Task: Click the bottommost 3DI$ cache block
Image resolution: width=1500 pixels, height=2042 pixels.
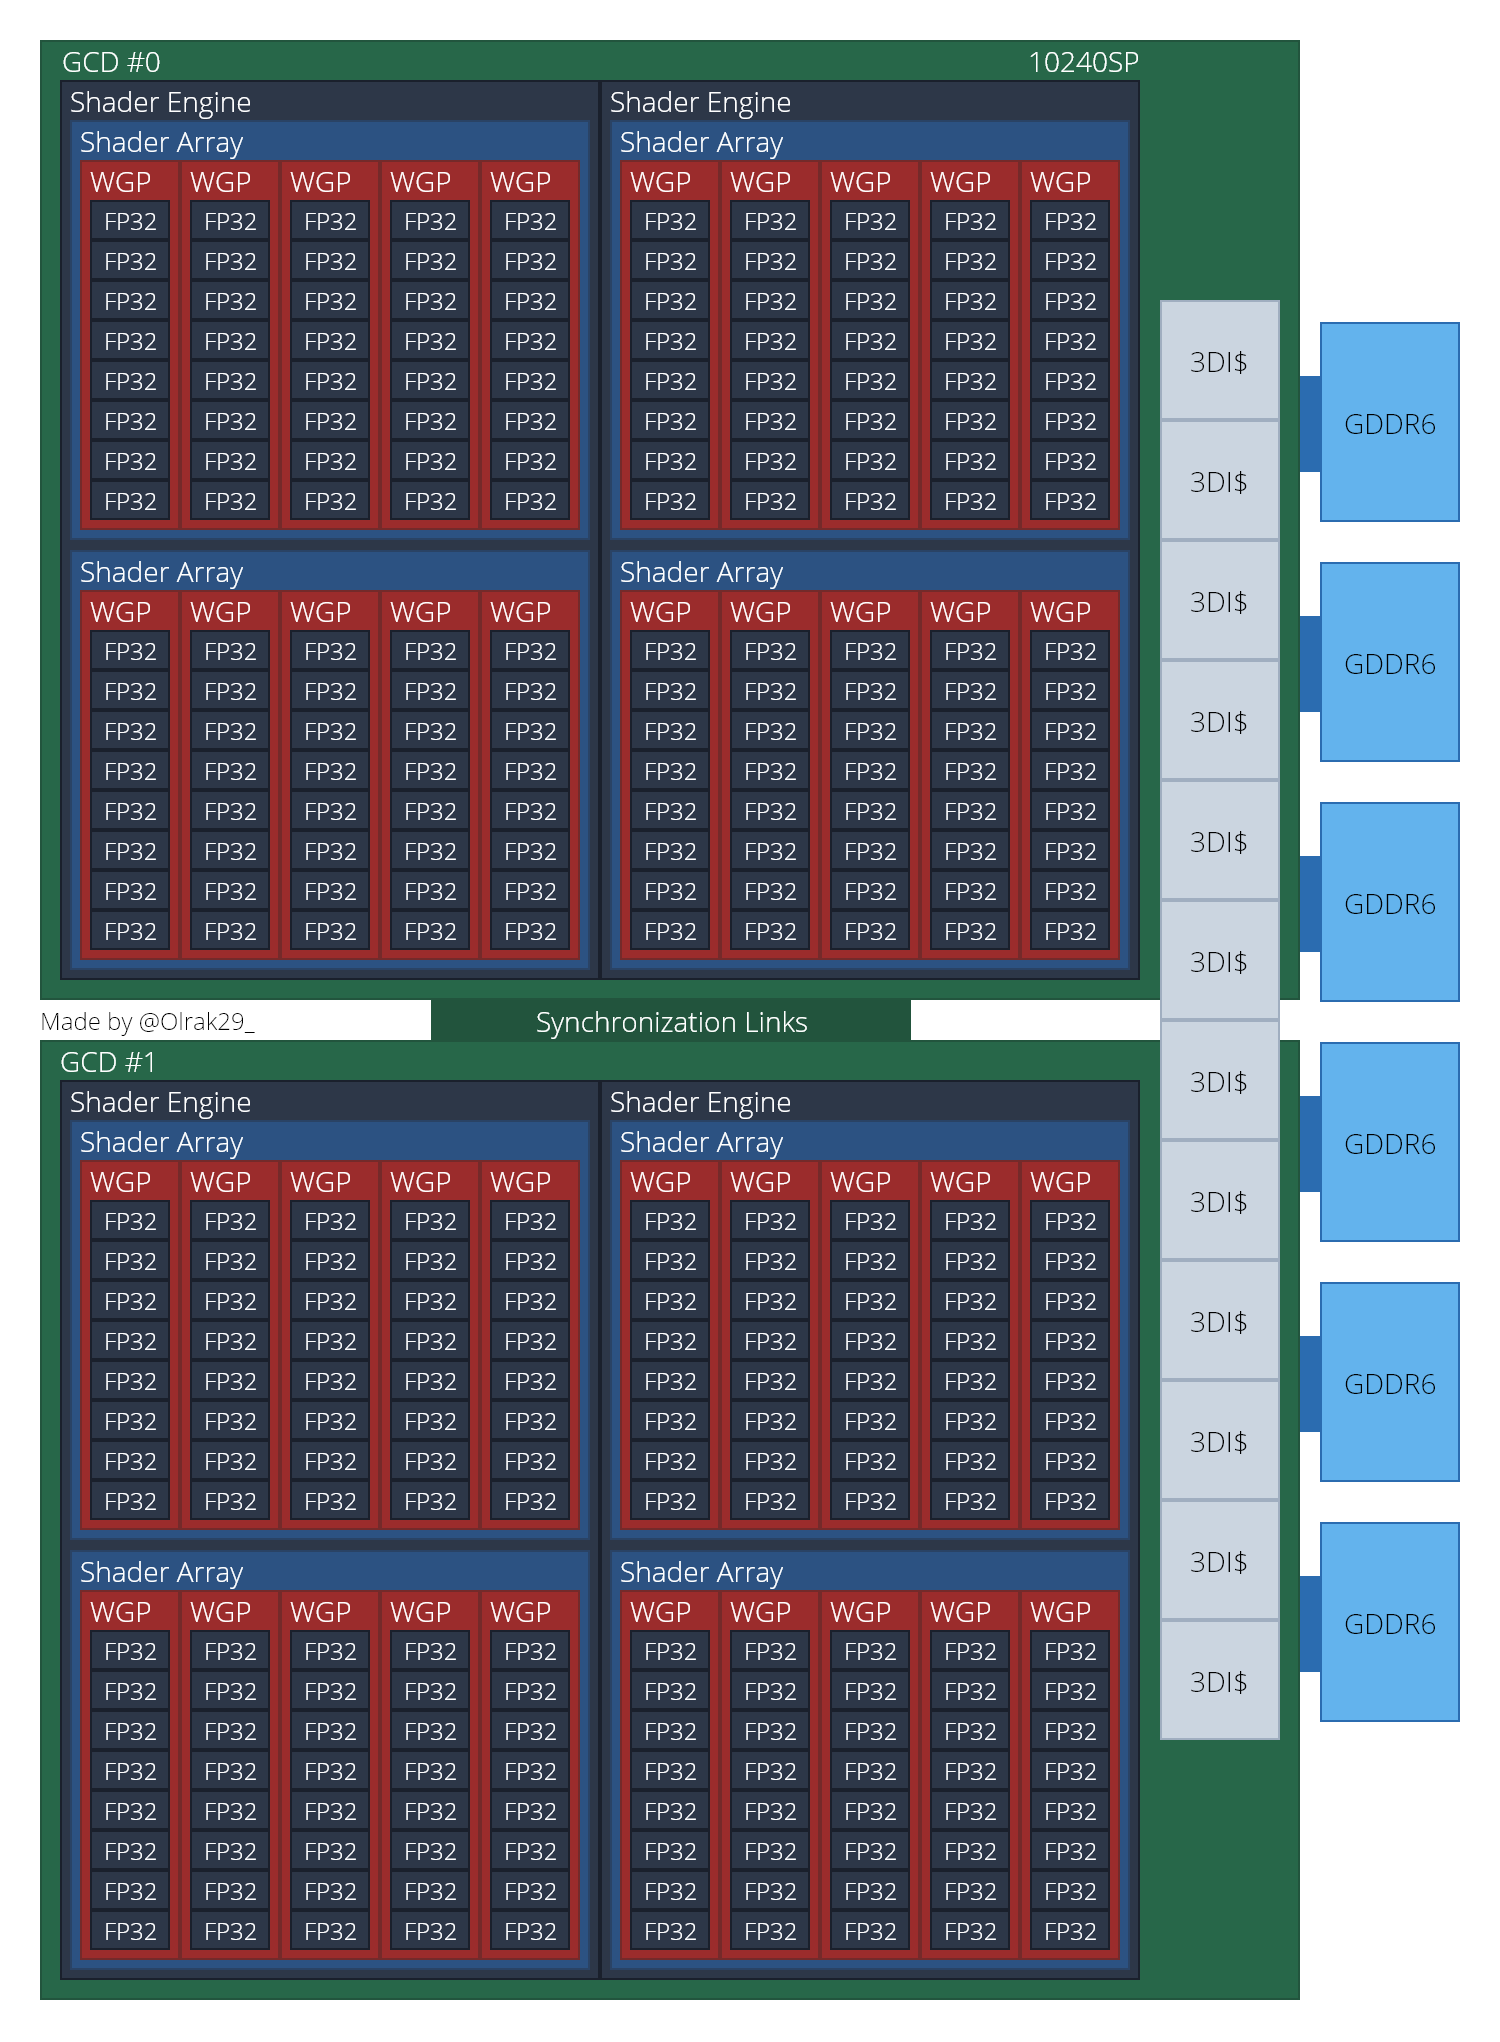Action: point(1218,1682)
